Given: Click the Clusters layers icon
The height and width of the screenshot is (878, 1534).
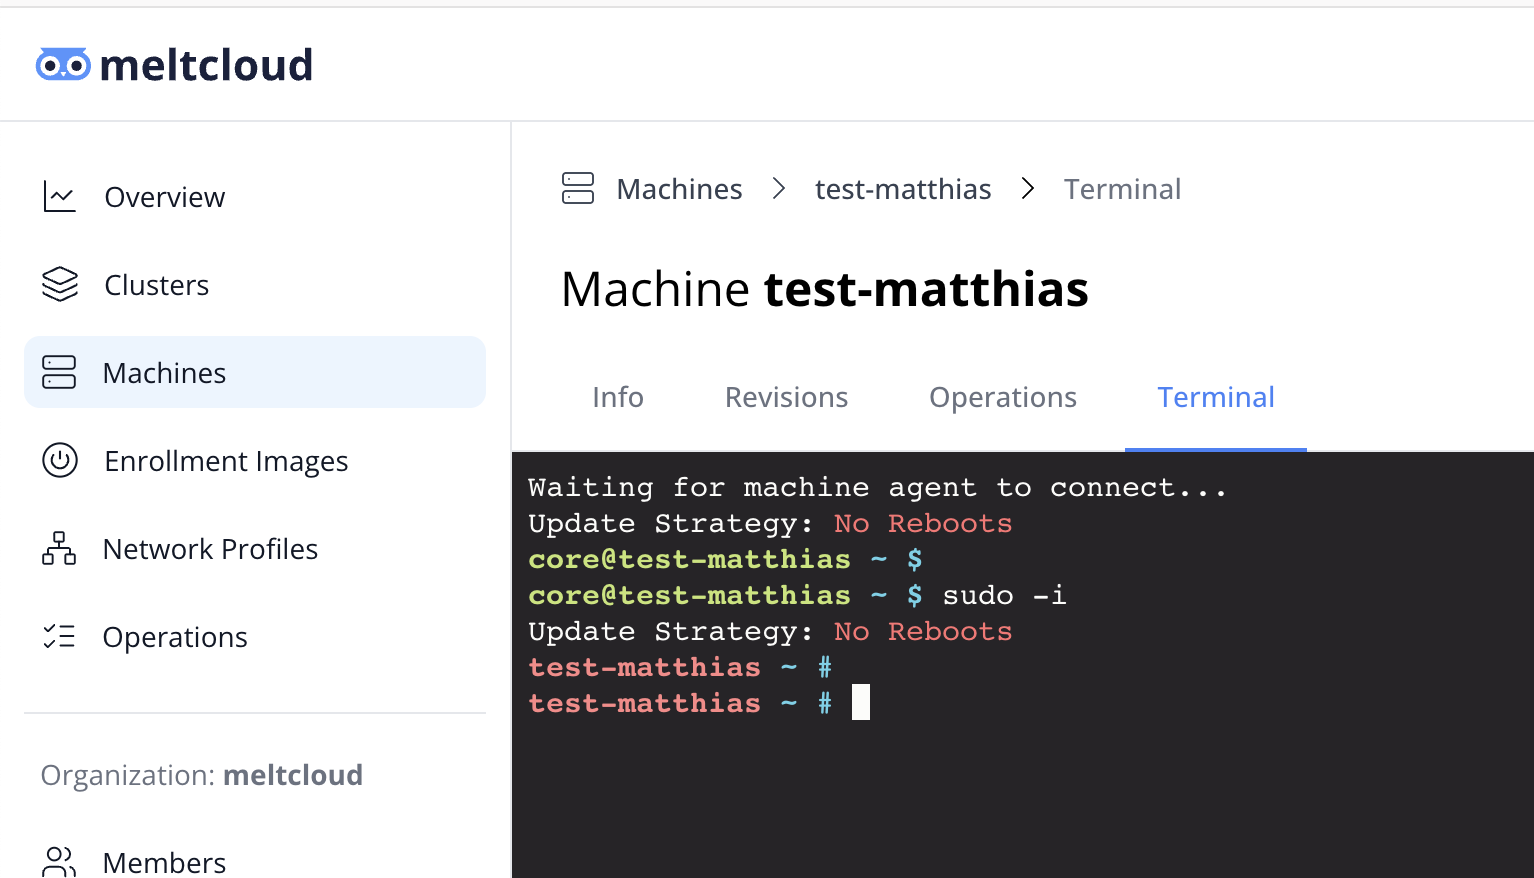Looking at the screenshot, I should (x=59, y=285).
